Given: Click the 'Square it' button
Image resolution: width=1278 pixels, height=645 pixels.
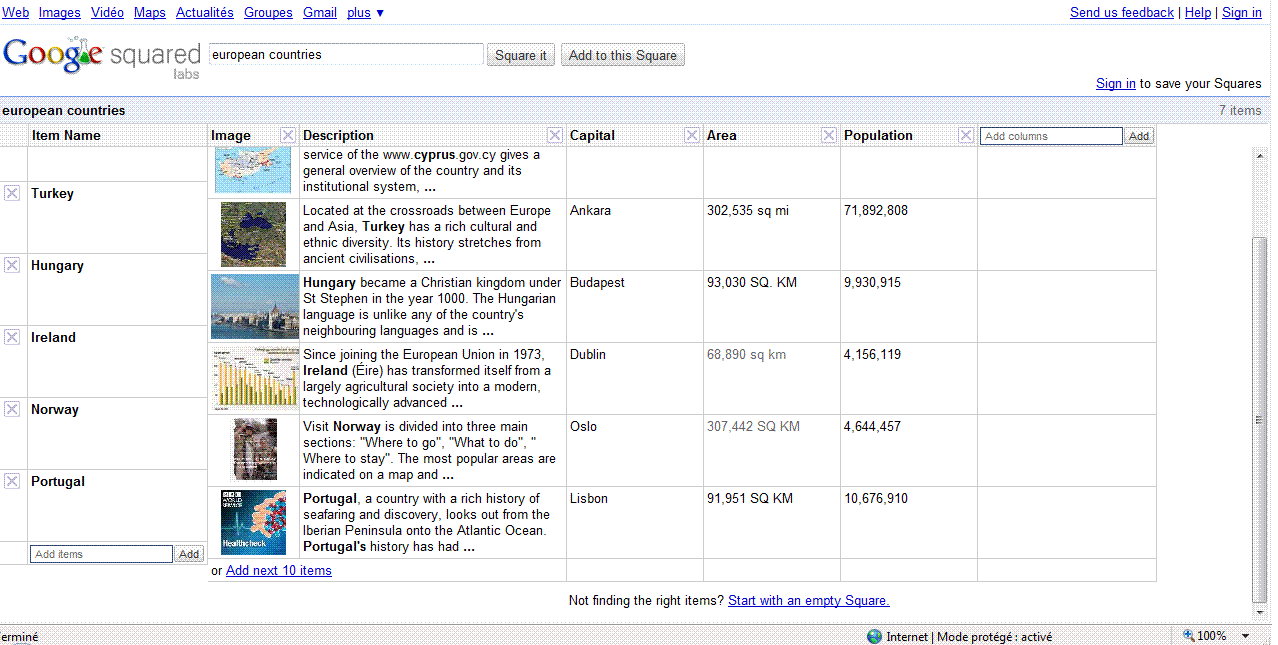Looking at the screenshot, I should [522, 55].
